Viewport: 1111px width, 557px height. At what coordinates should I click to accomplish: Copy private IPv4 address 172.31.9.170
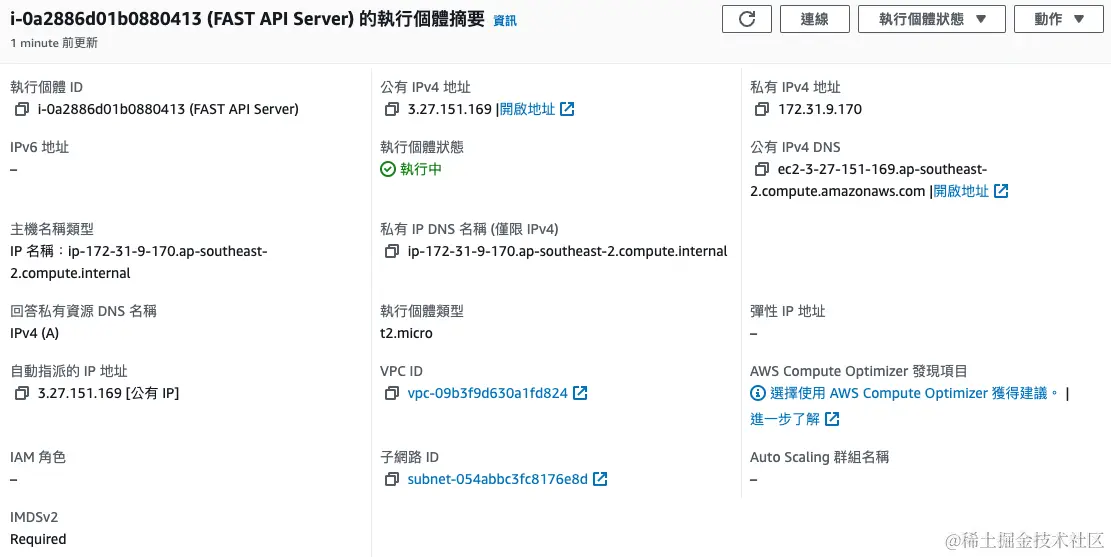point(762,109)
